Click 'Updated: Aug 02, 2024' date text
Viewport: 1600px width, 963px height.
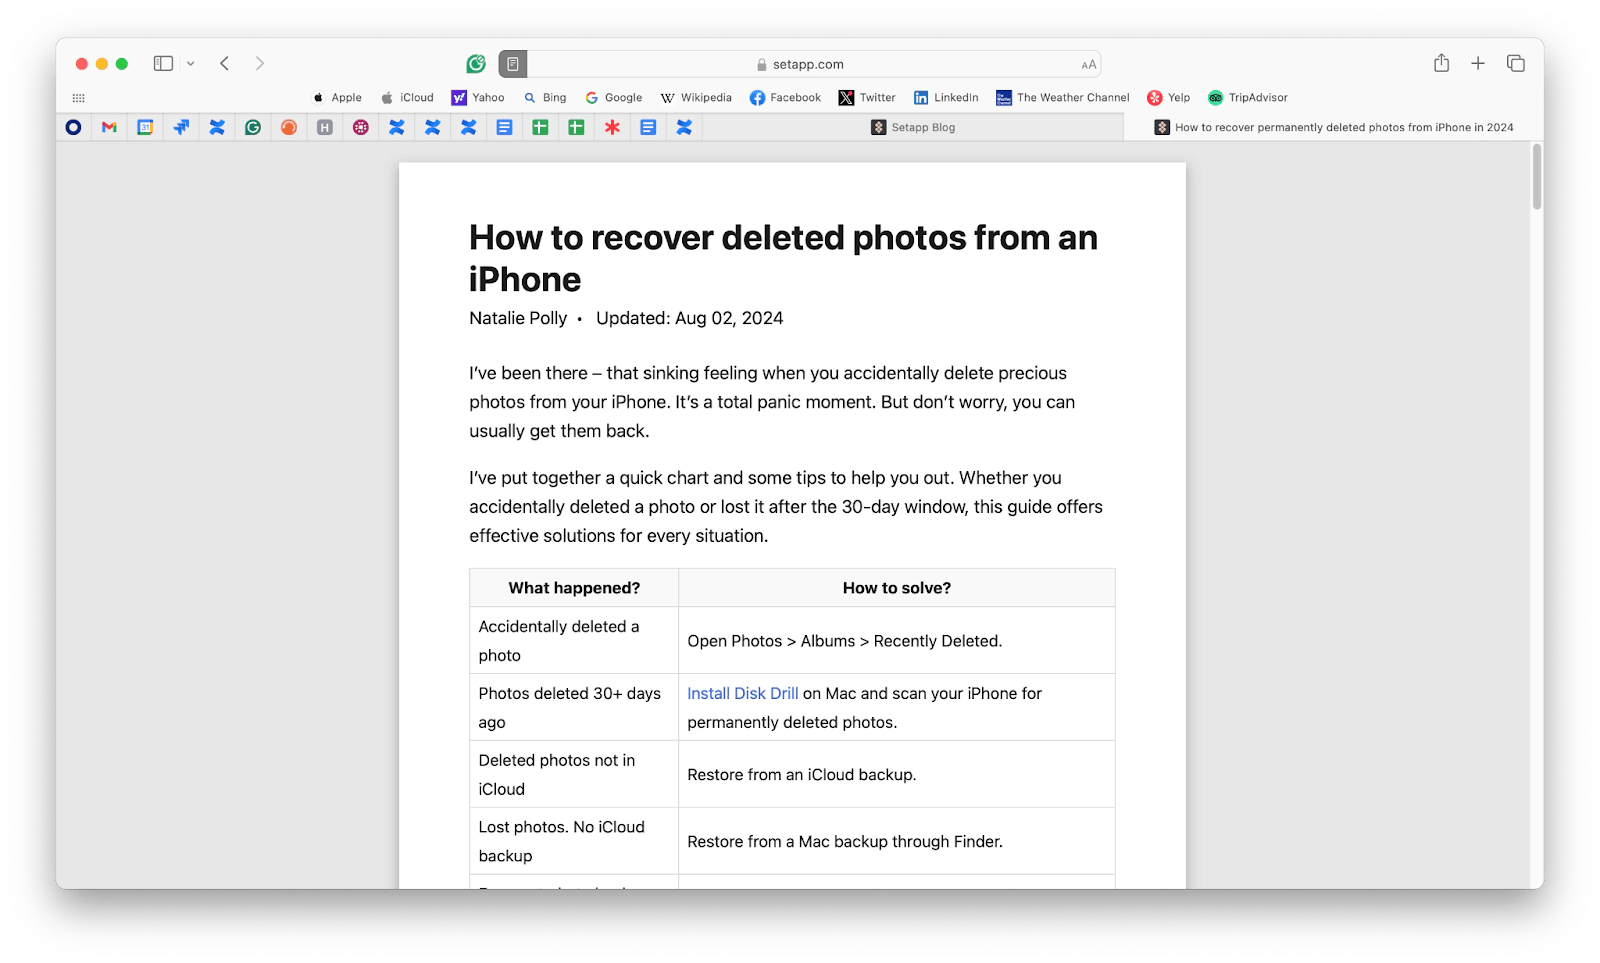pos(690,318)
